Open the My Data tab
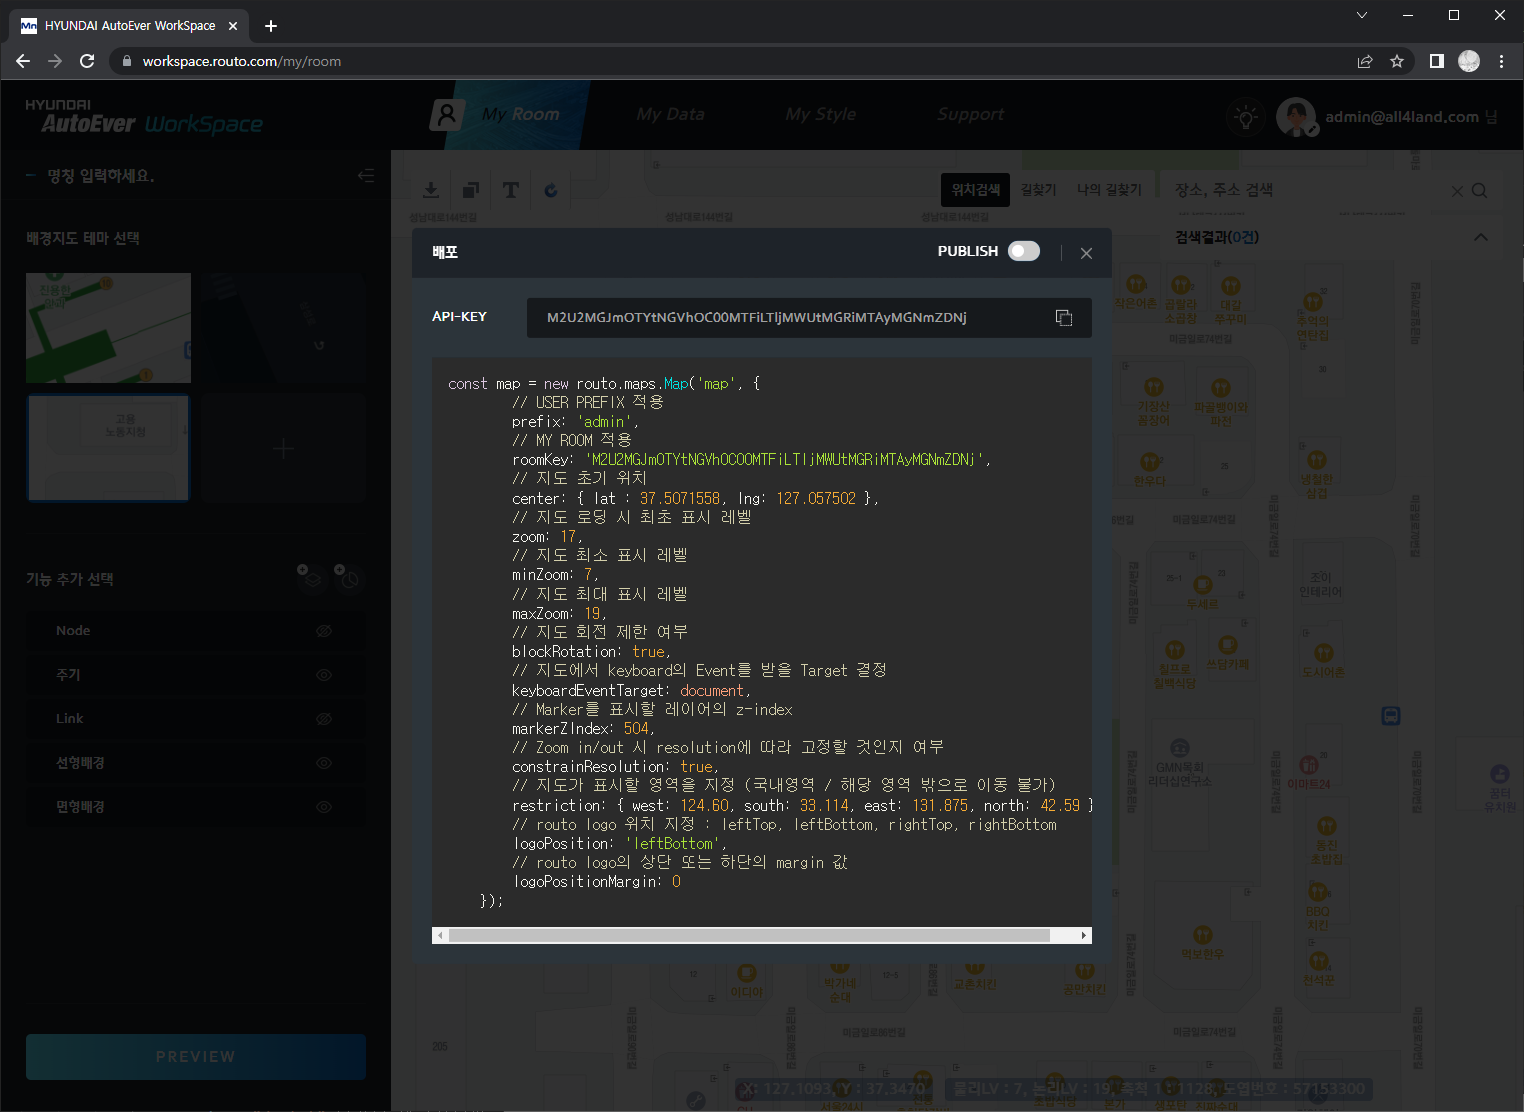This screenshot has width=1524, height=1112. pos(670,114)
